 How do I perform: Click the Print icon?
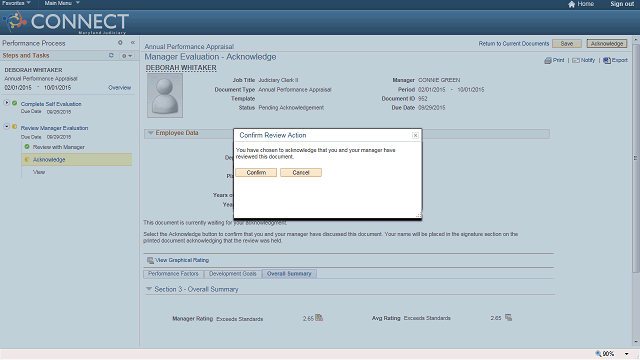coord(548,60)
